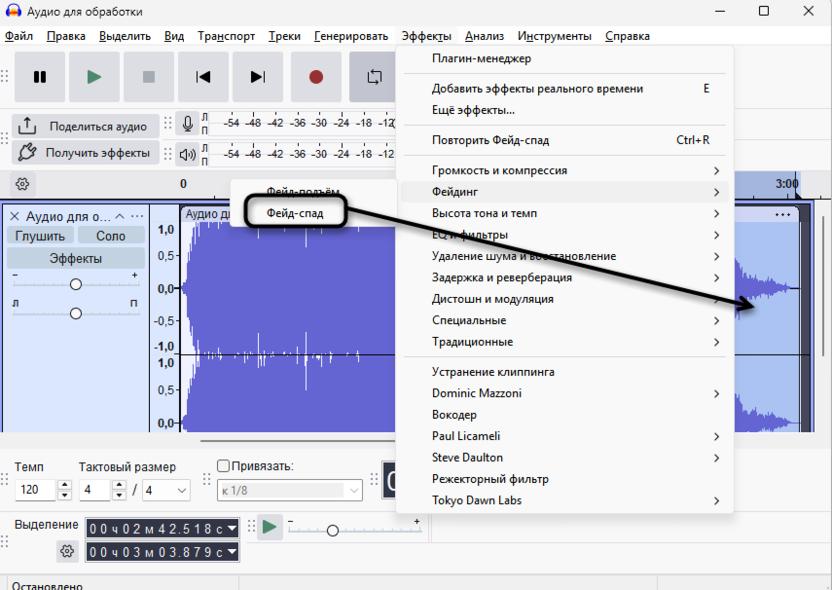Open the Тактовый размер denominator dropdown
Viewport: 832px width, 590px height.
(166, 490)
